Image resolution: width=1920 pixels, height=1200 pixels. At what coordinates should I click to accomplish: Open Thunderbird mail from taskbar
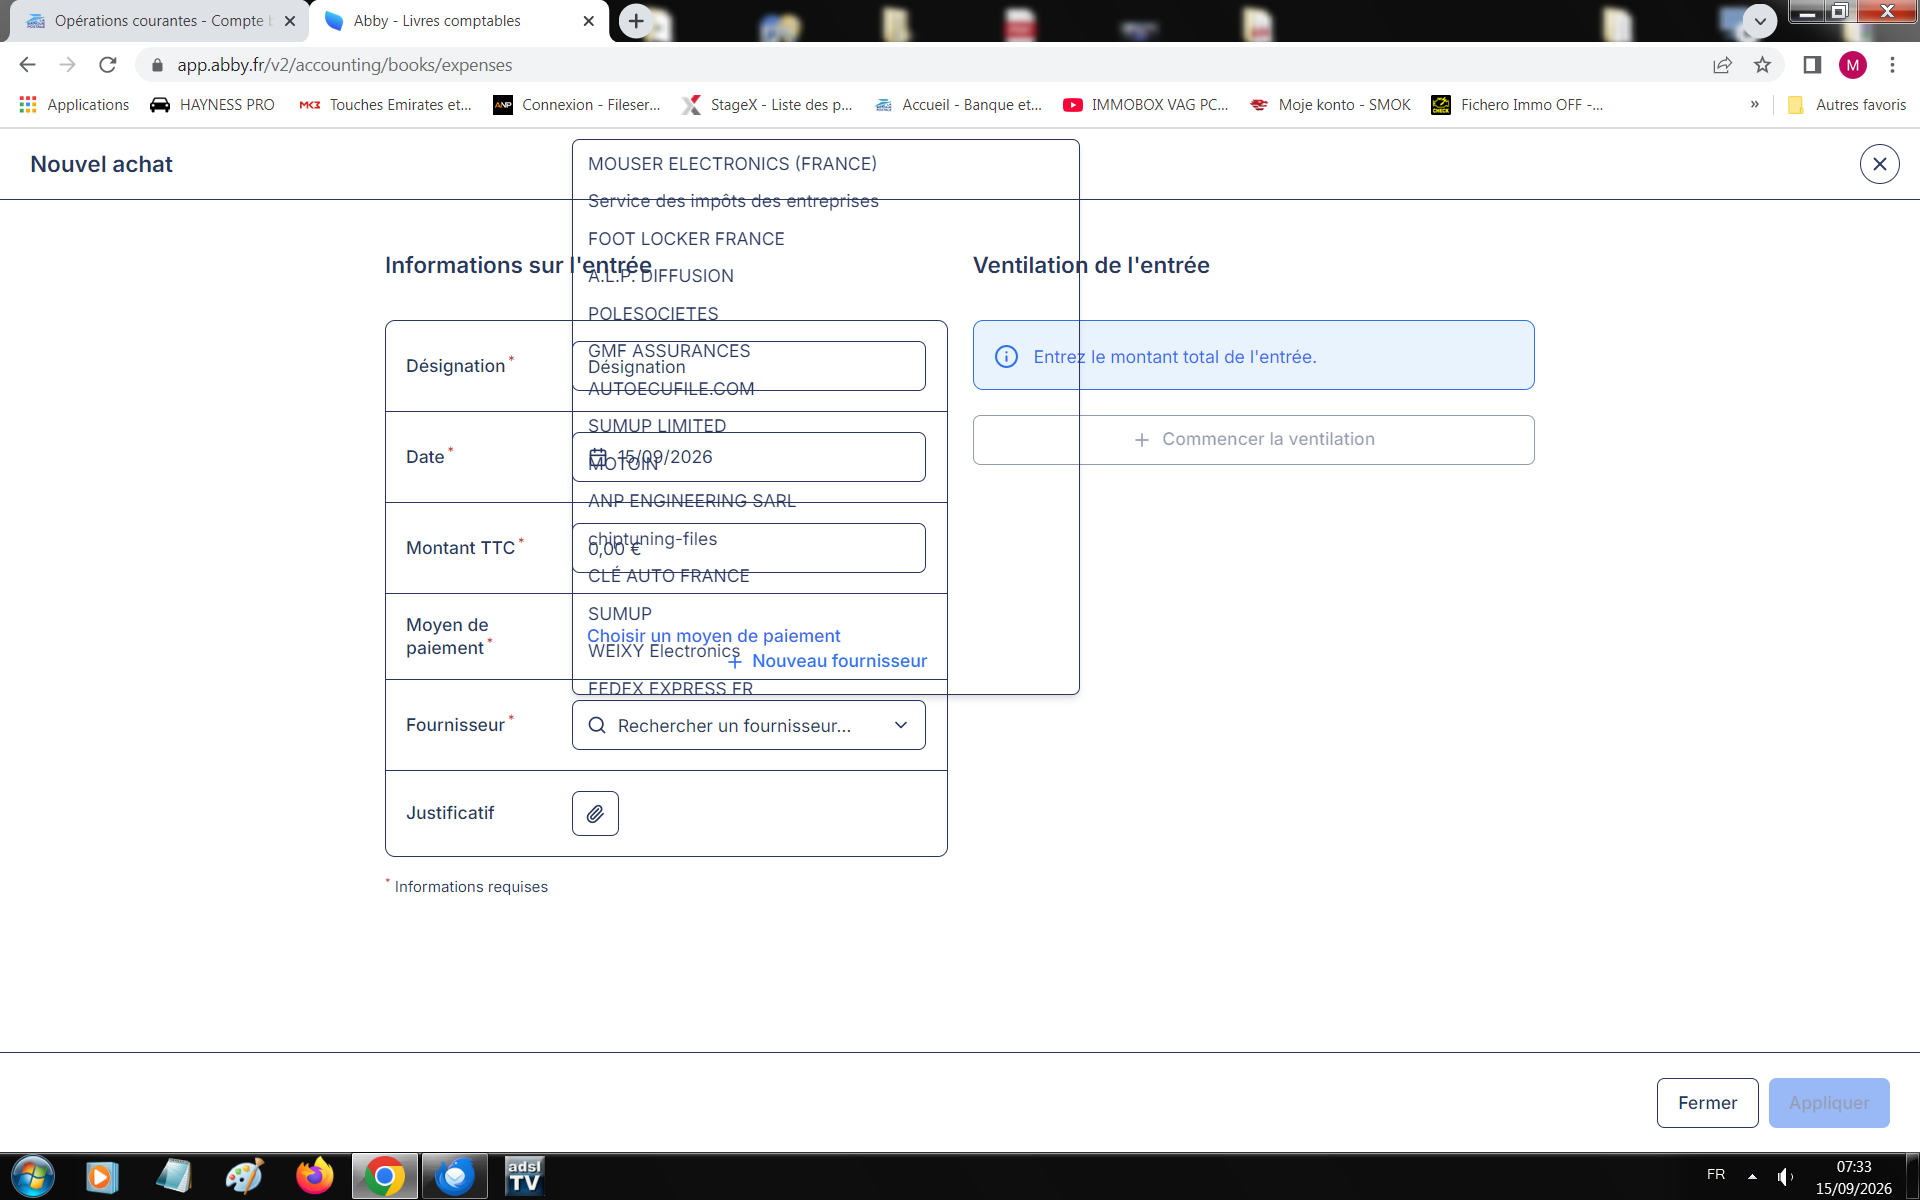click(x=455, y=1176)
